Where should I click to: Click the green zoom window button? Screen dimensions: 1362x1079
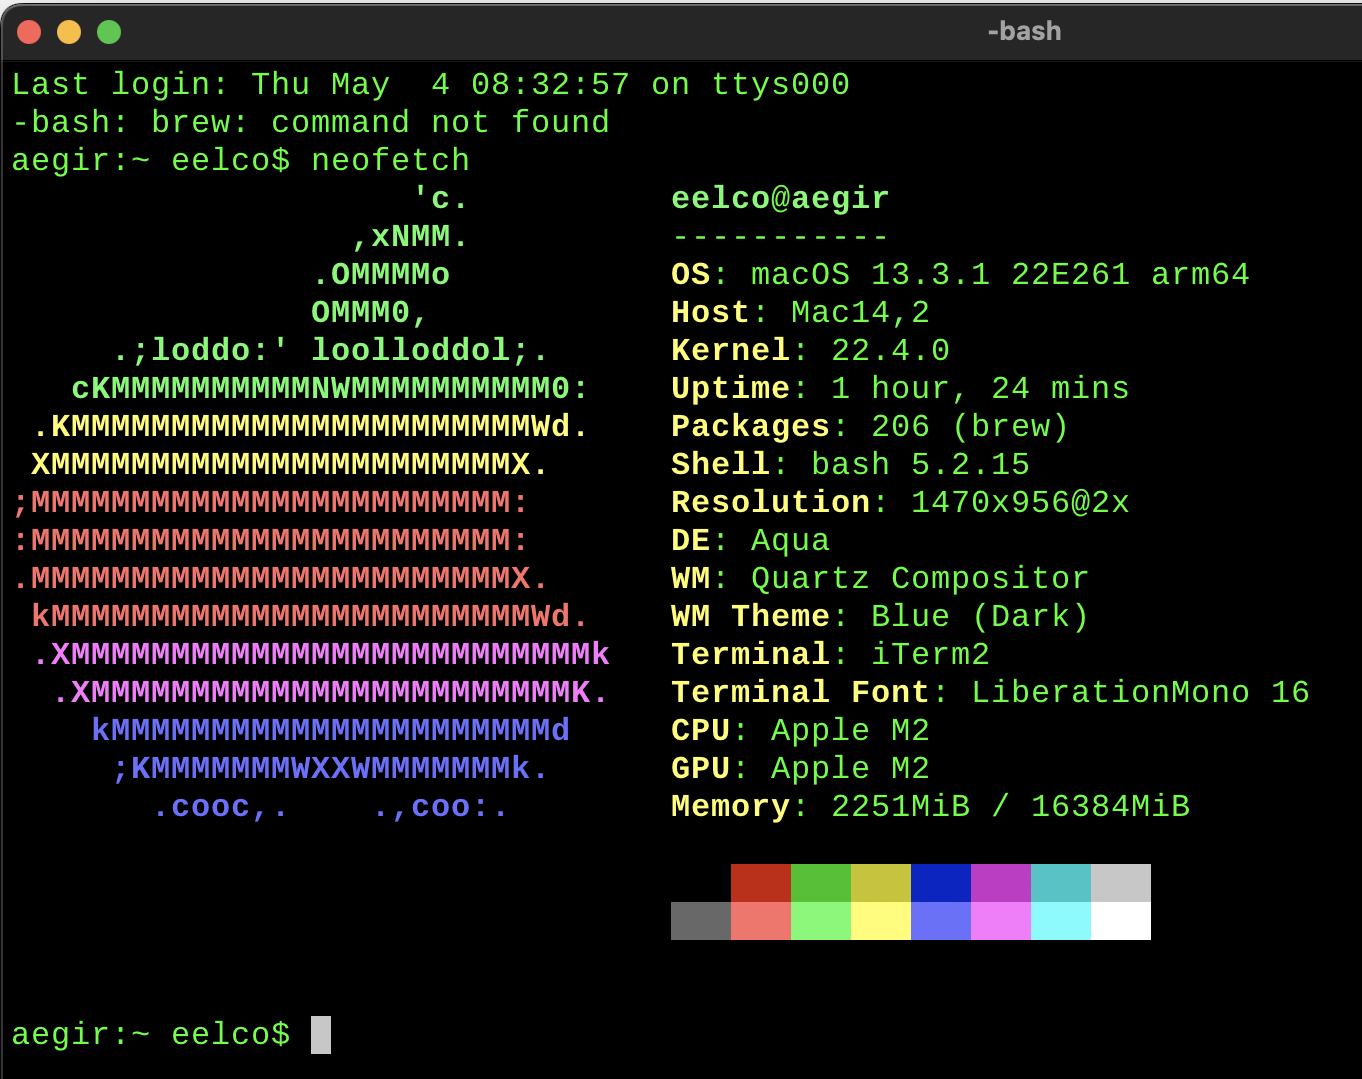[109, 32]
